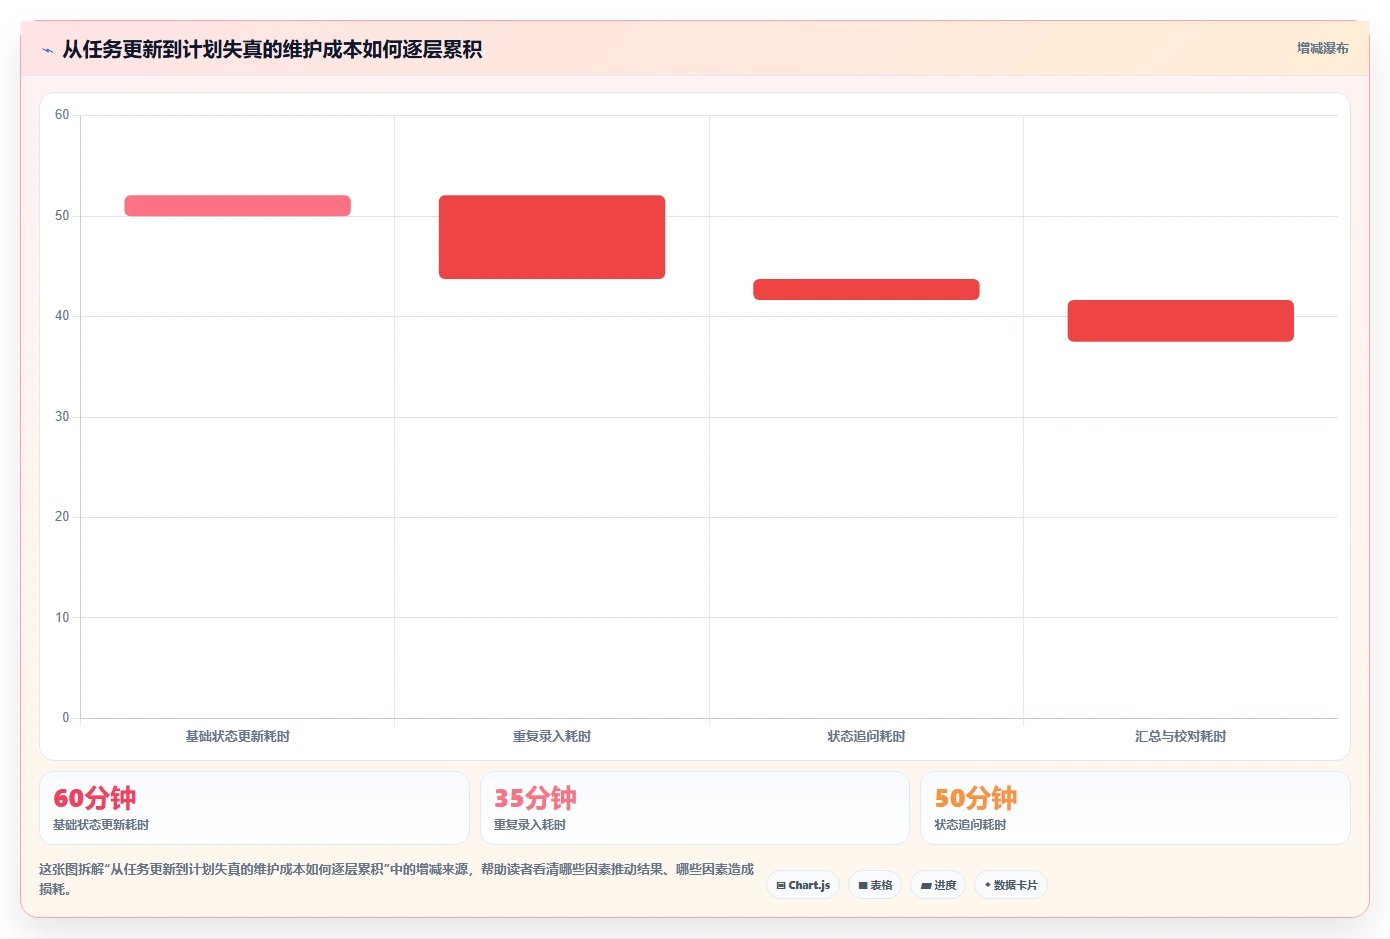Click the 增减瀑布 tag in the header

[x=1322, y=48]
